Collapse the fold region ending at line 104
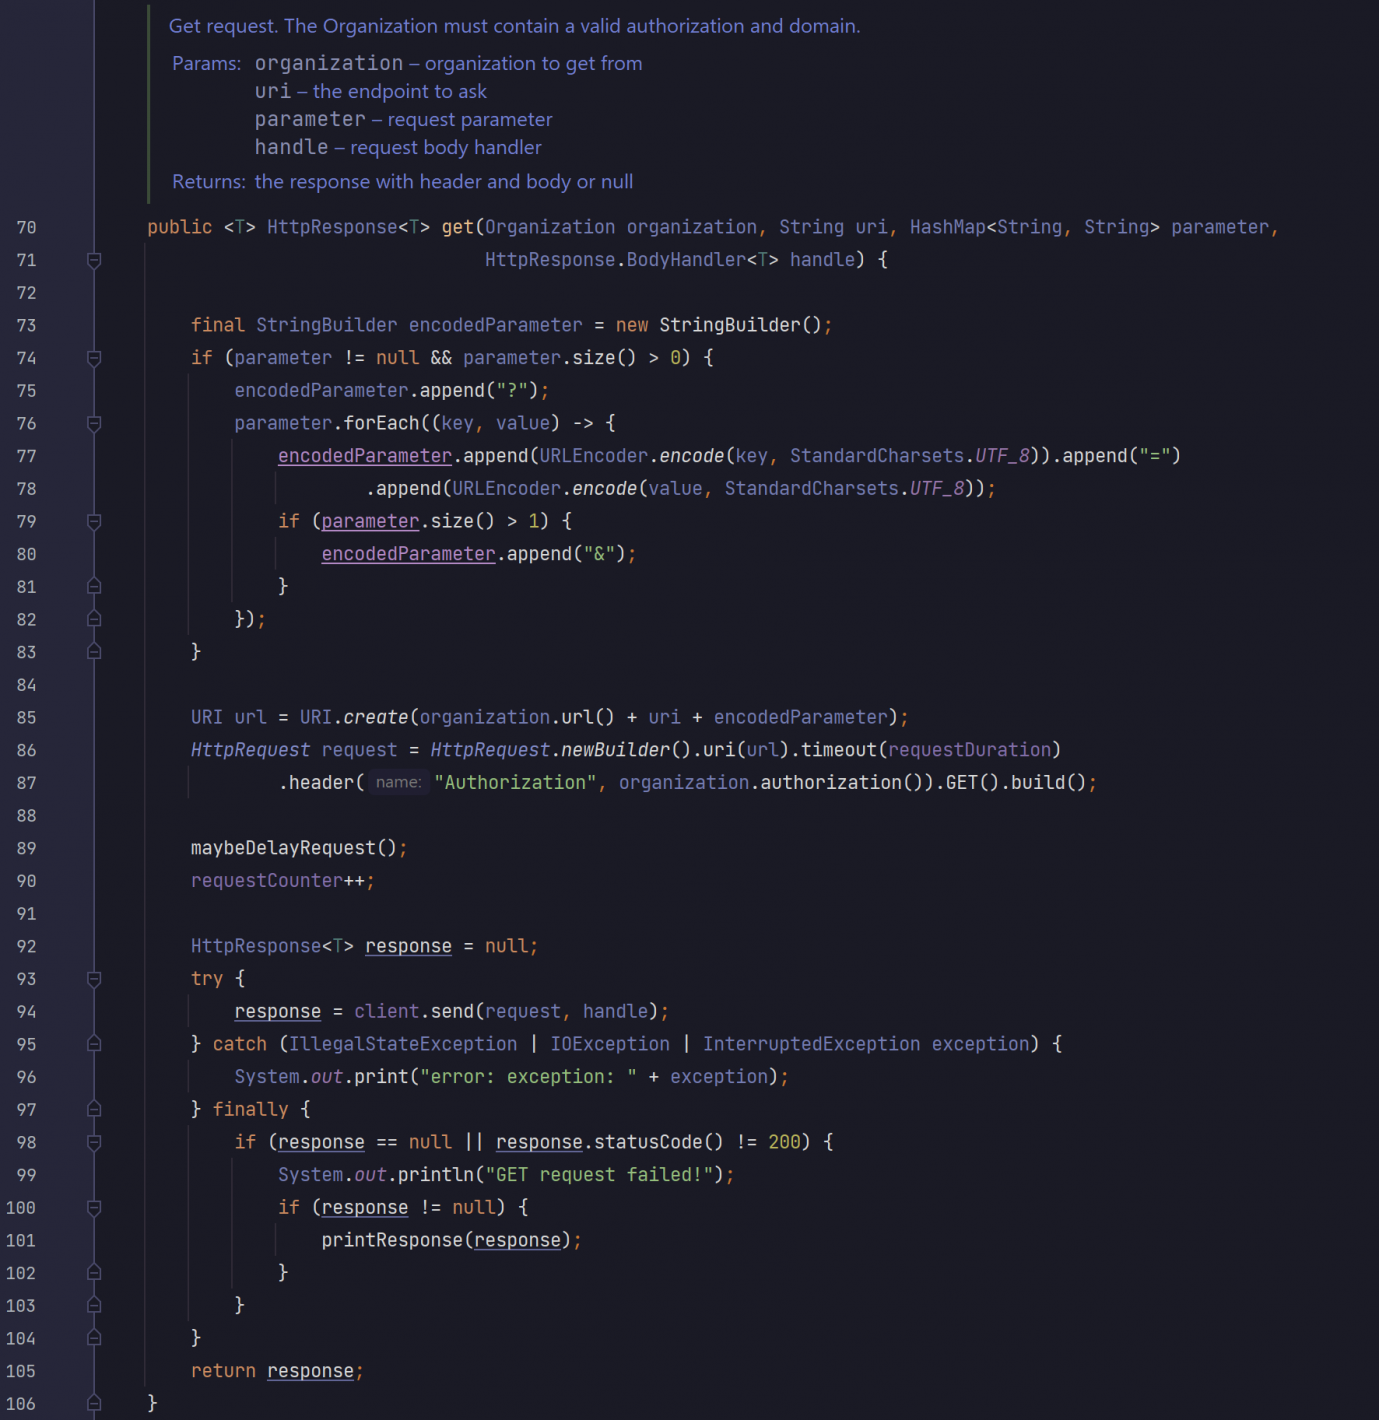 (93, 1338)
